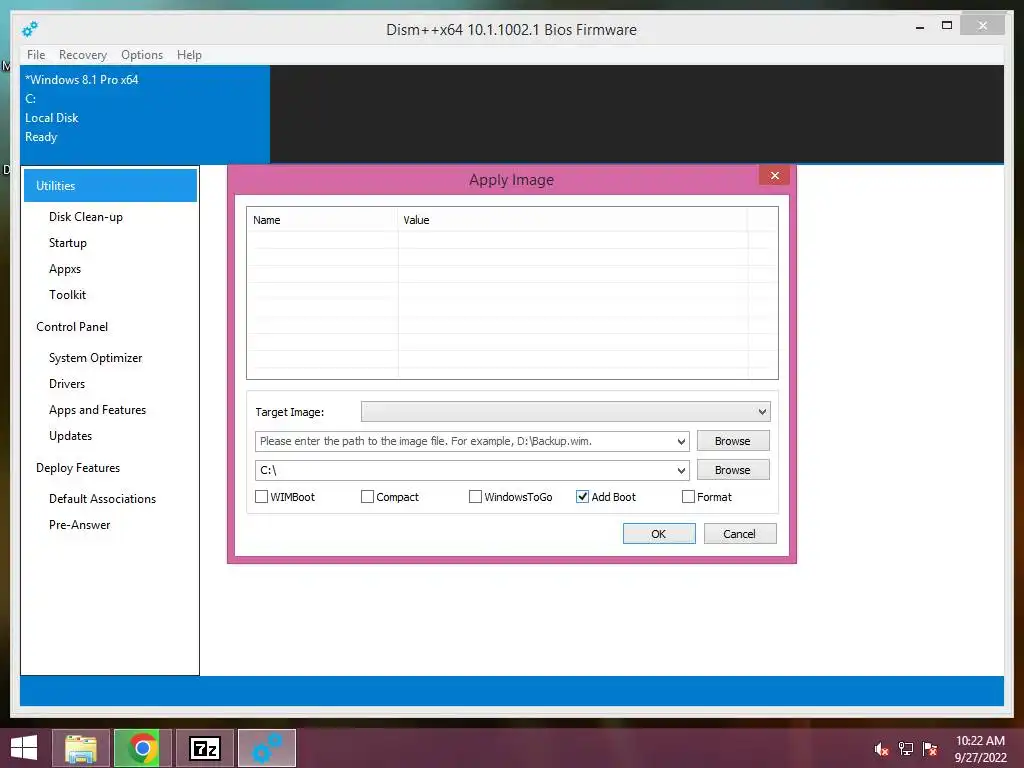Cancel the Apply Image dialog
Image resolution: width=1024 pixels, height=768 pixels.
click(x=740, y=534)
